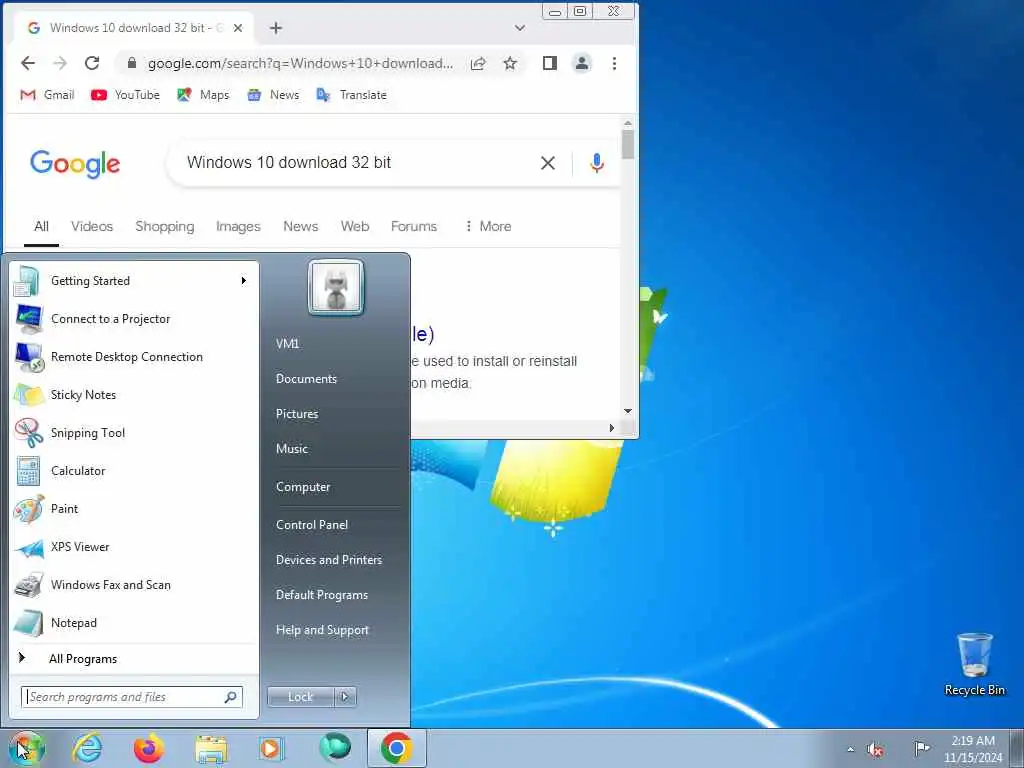Image resolution: width=1024 pixels, height=768 pixels.
Task: Open the Recycle Bin desktop icon
Action: 974,664
